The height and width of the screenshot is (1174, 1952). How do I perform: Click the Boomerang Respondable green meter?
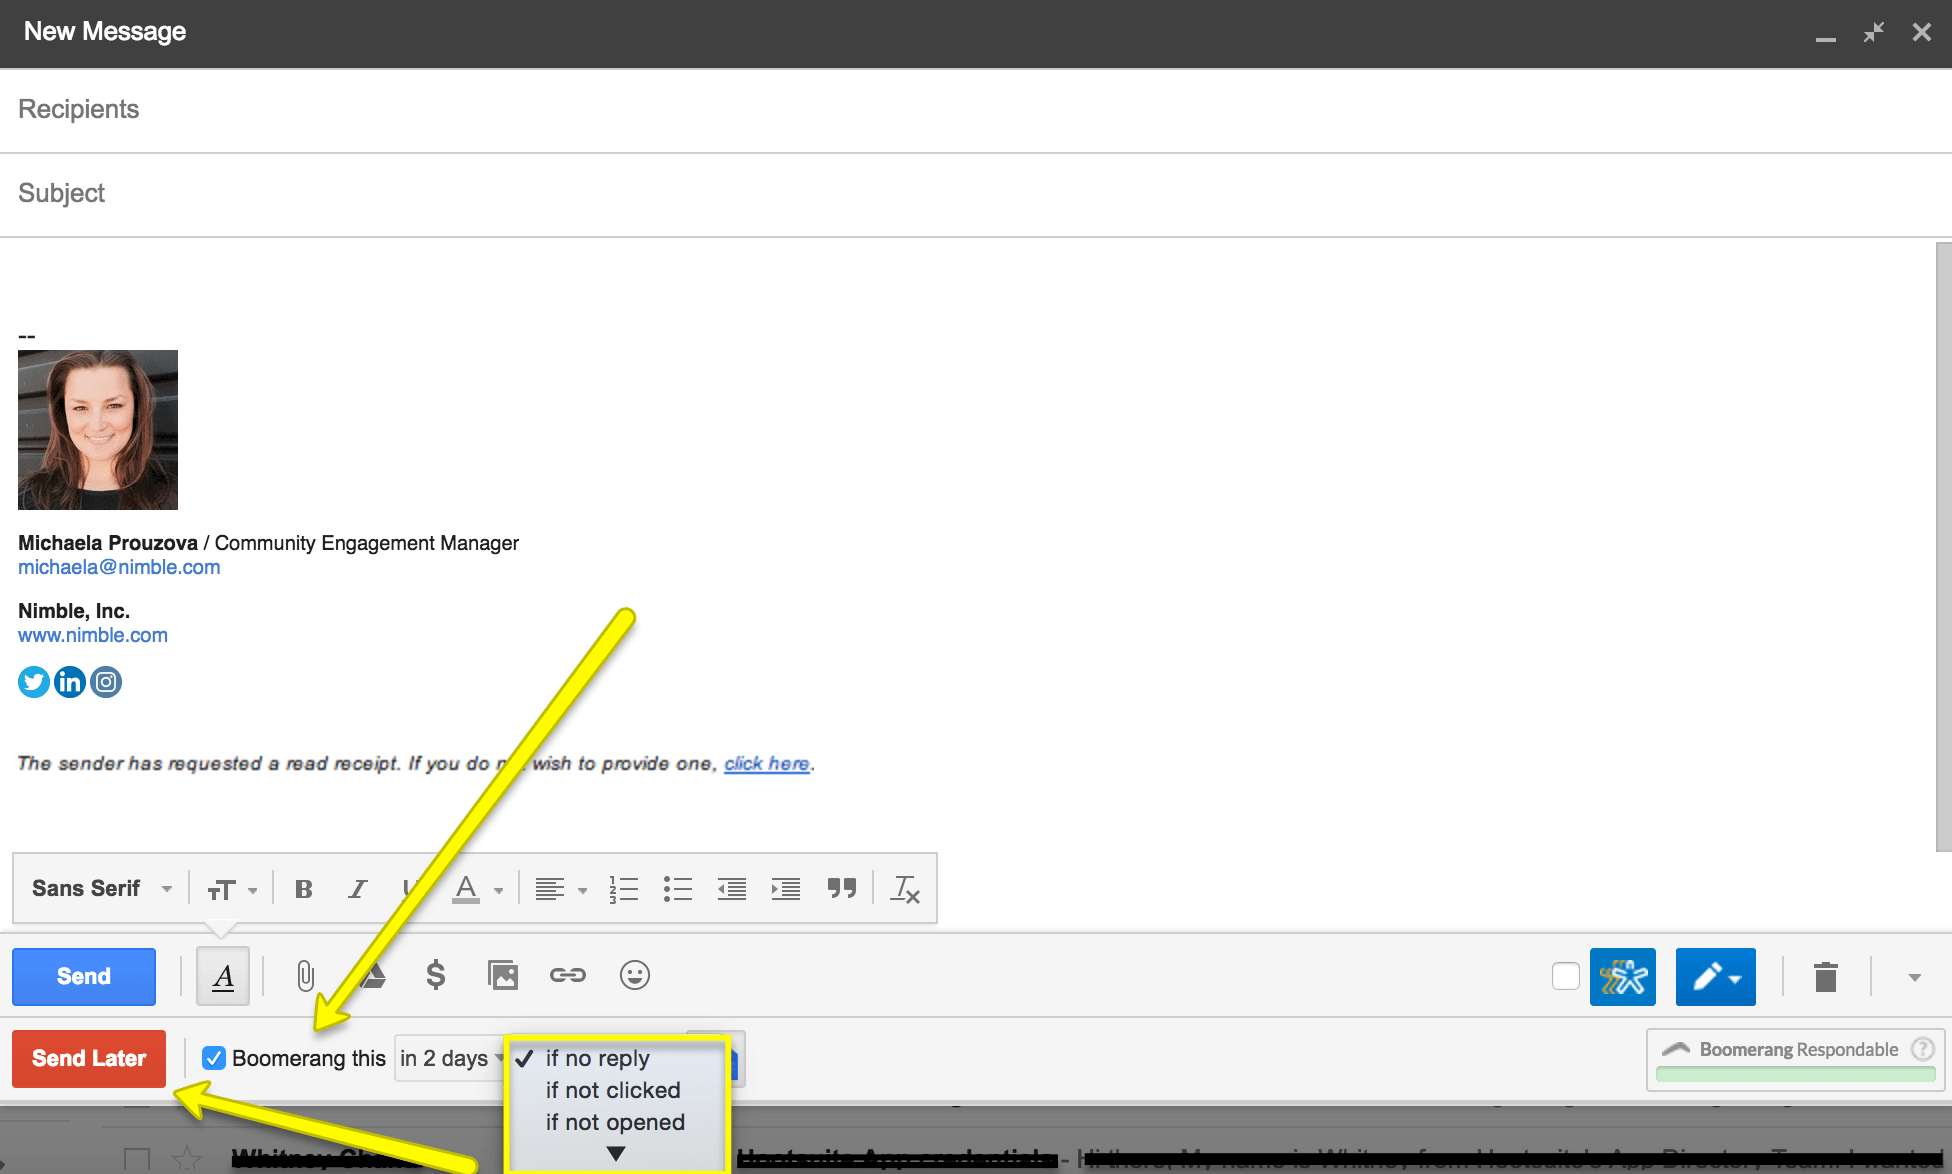1795,1074
